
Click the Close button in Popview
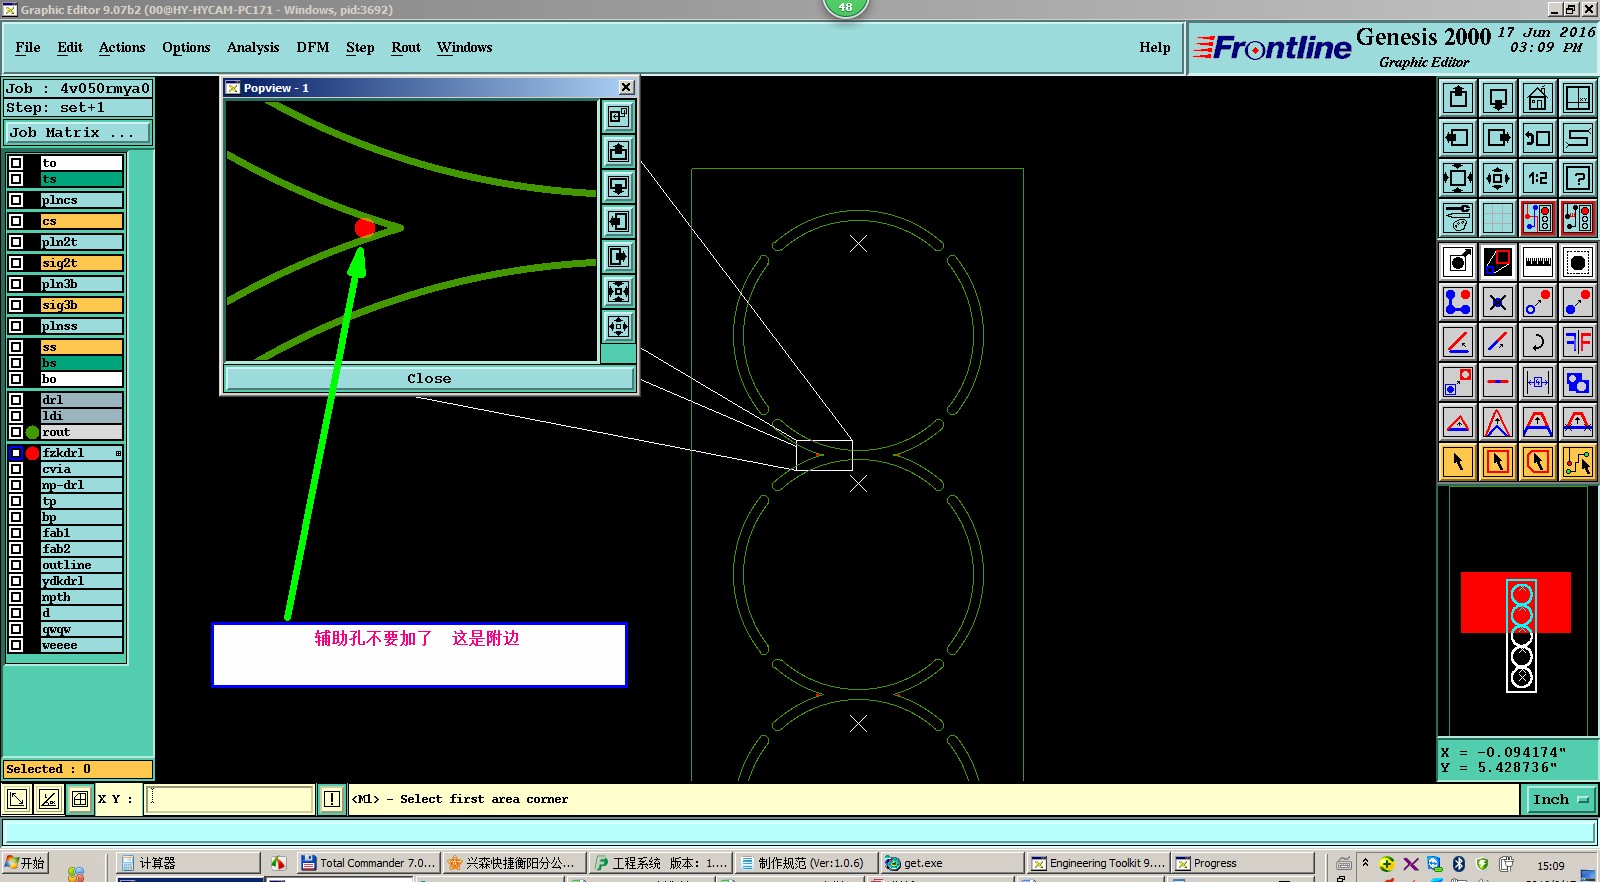429,378
